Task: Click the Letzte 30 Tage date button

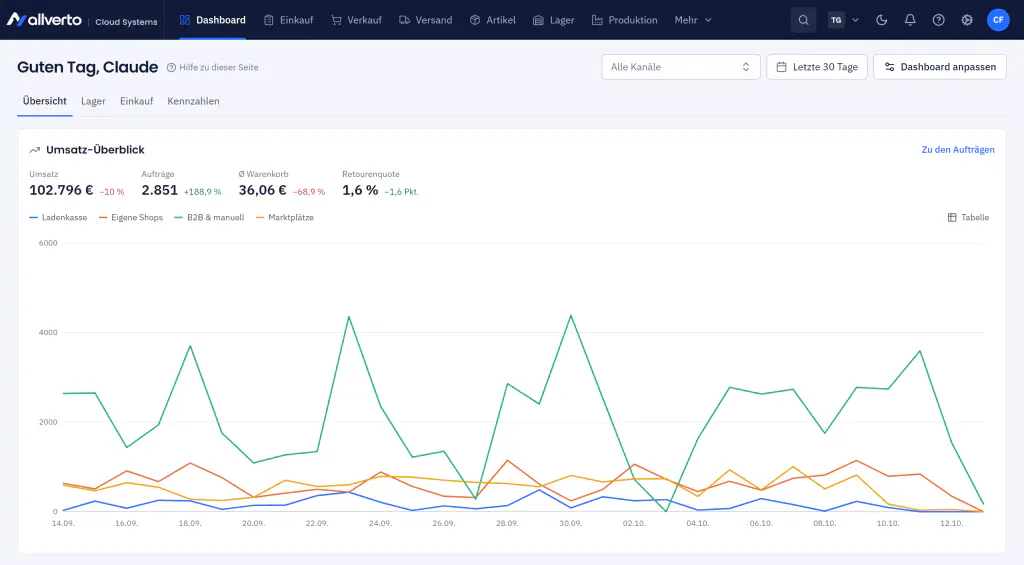Action: [x=816, y=67]
